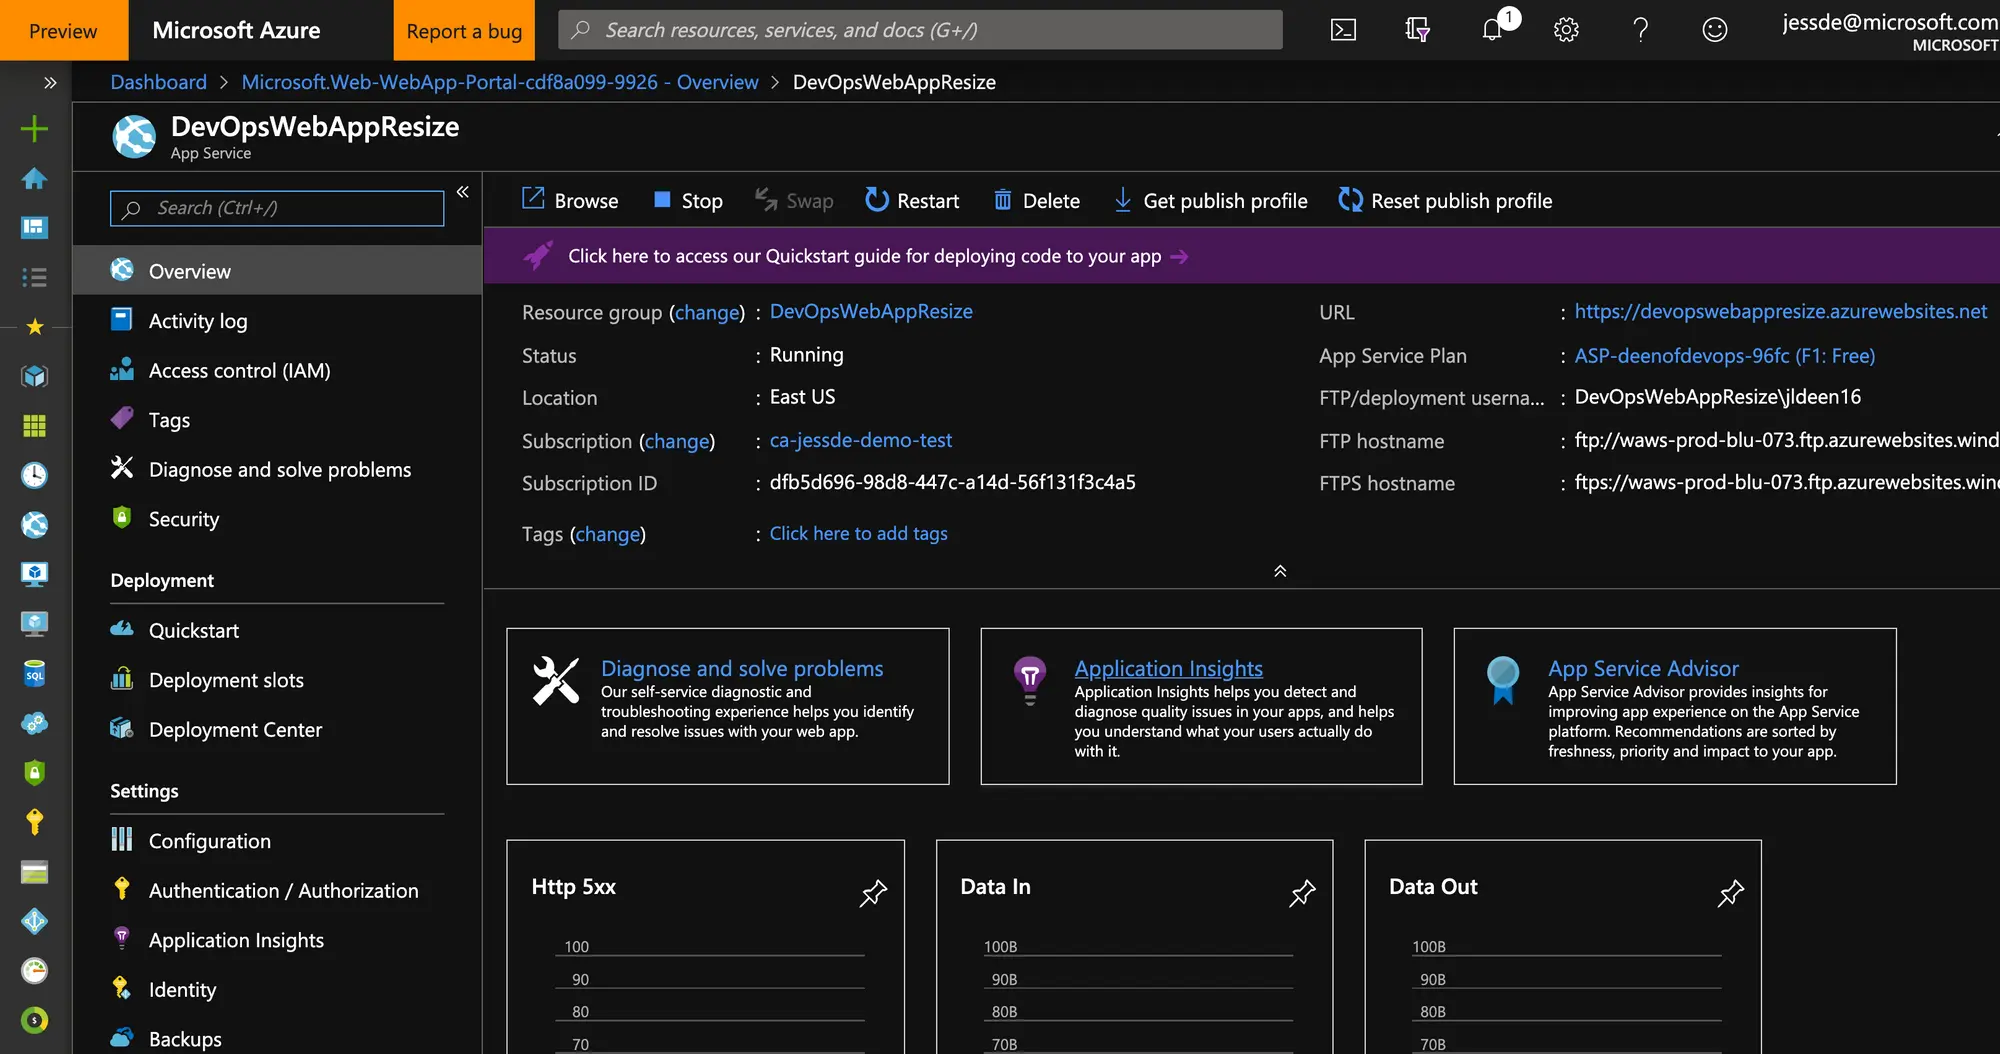Stop the web app

click(x=688, y=200)
